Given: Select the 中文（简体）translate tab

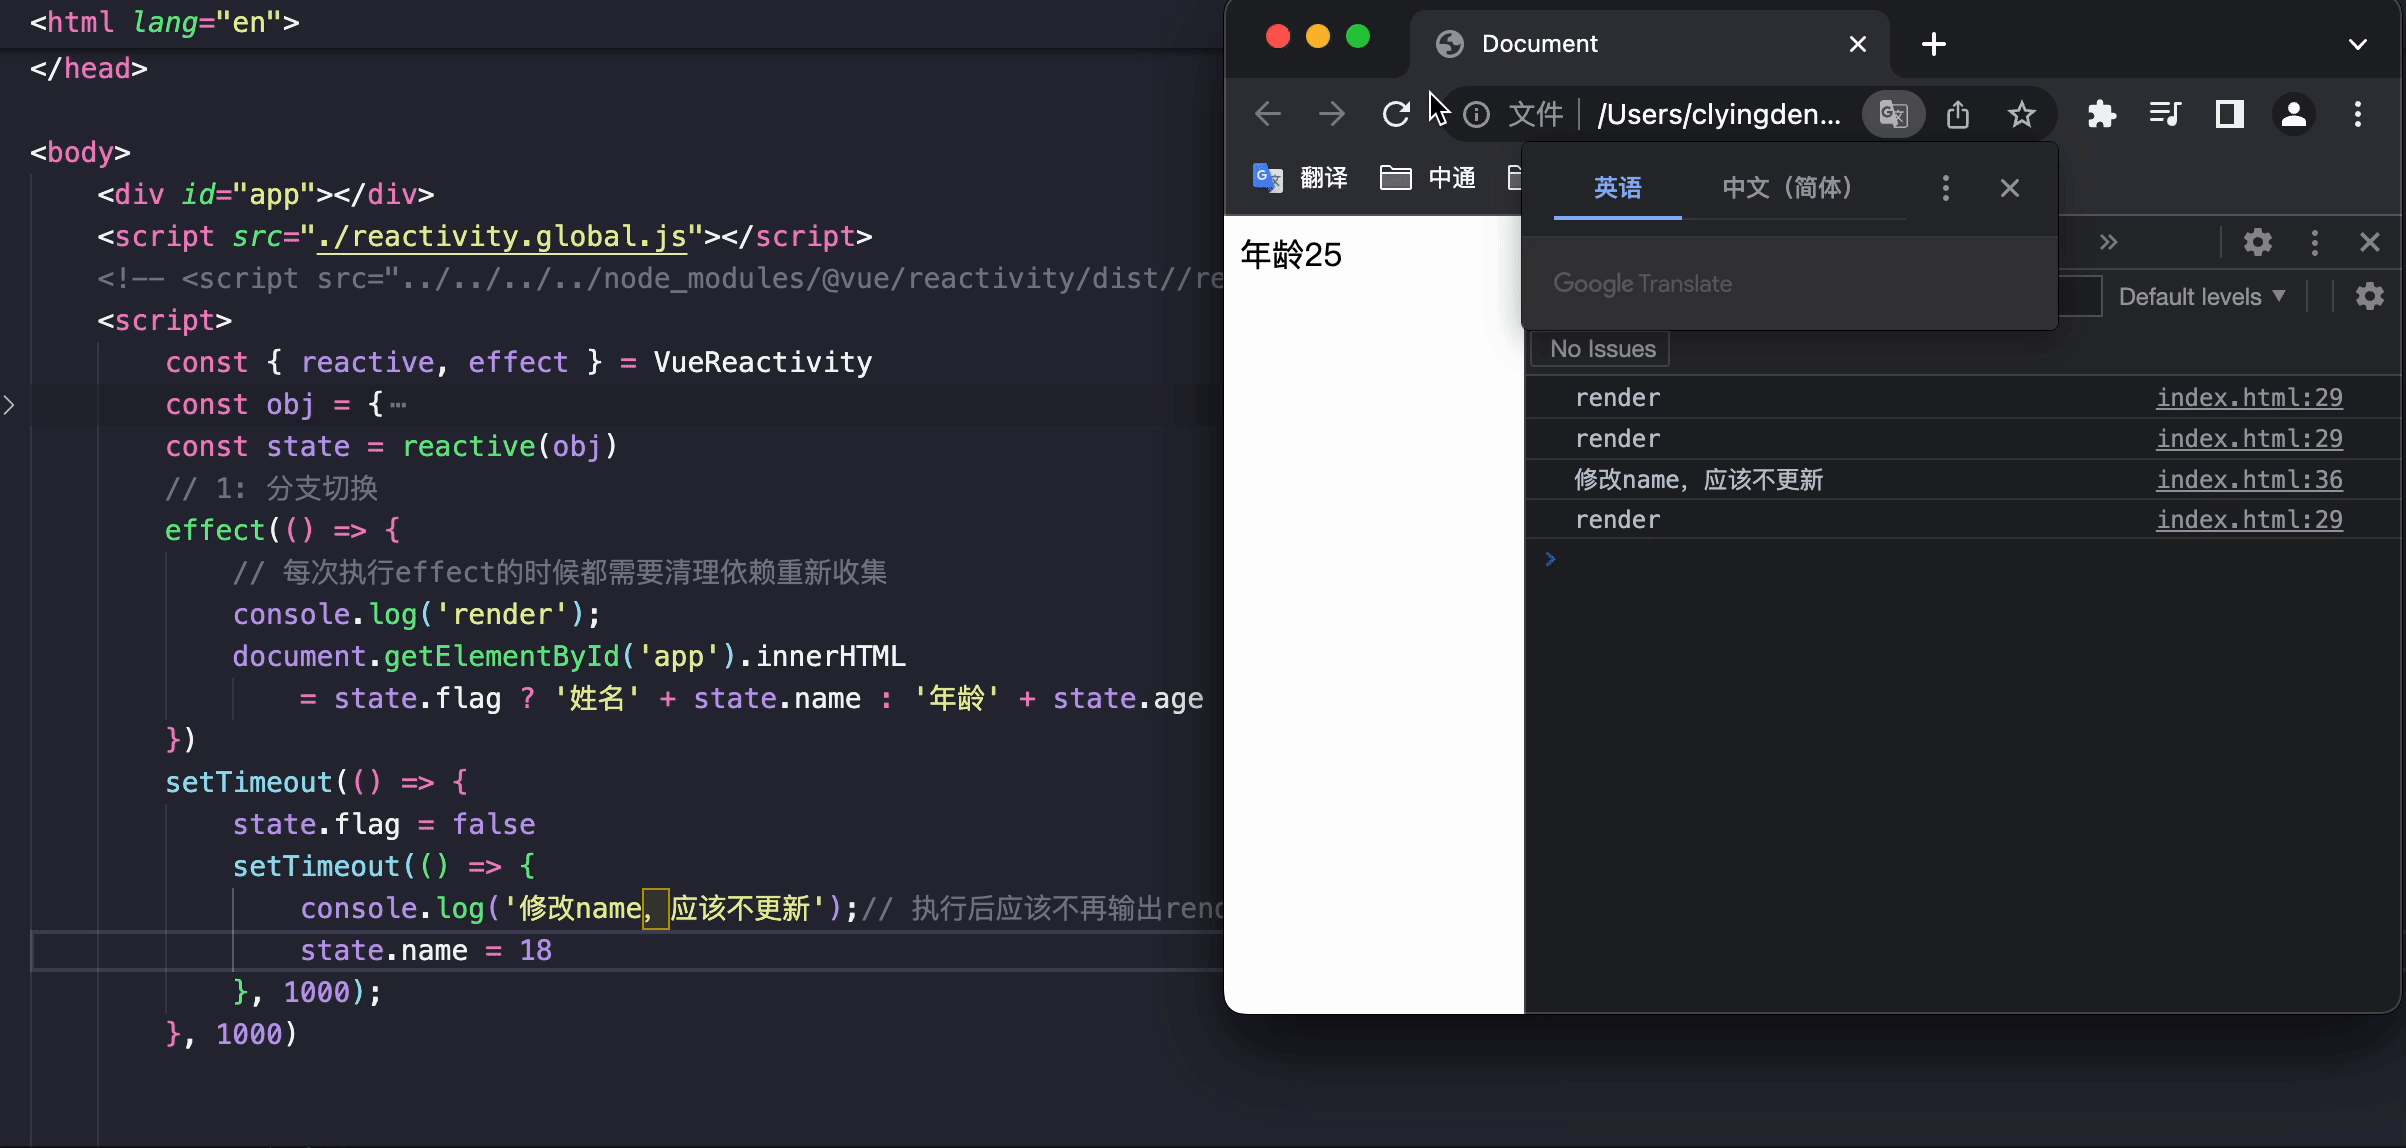Looking at the screenshot, I should pos(1786,188).
